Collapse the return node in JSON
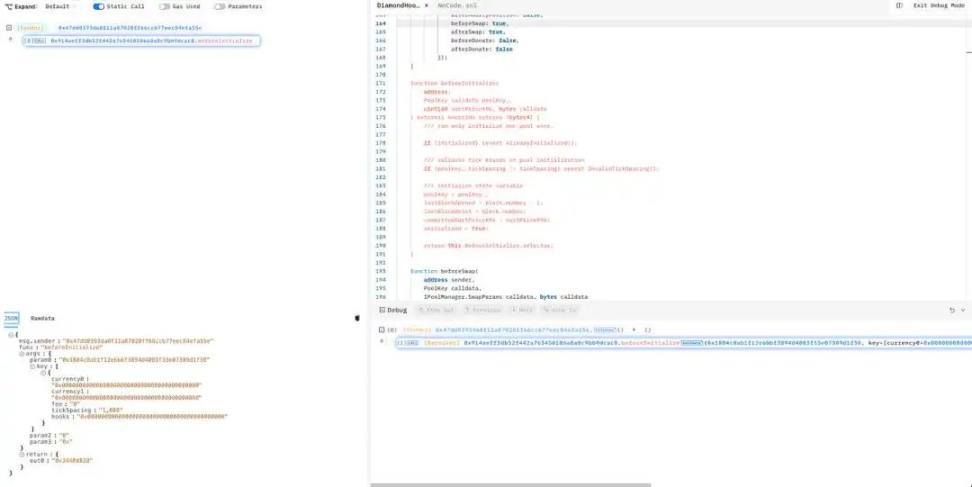Image resolution: width=972 pixels, height=487 pixels. coord(22,452)
